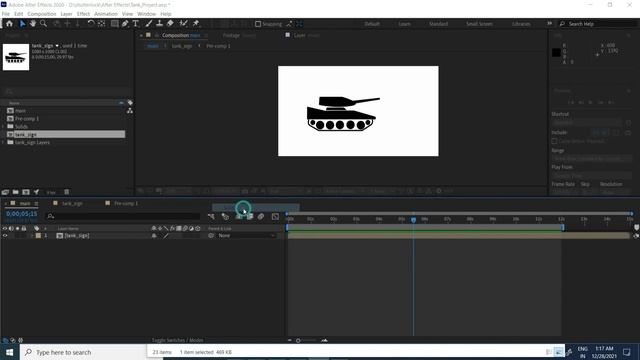The image size is (640, 360).
Task: Select the Pan Behind anchor point tool
Action: pos(101,24)
